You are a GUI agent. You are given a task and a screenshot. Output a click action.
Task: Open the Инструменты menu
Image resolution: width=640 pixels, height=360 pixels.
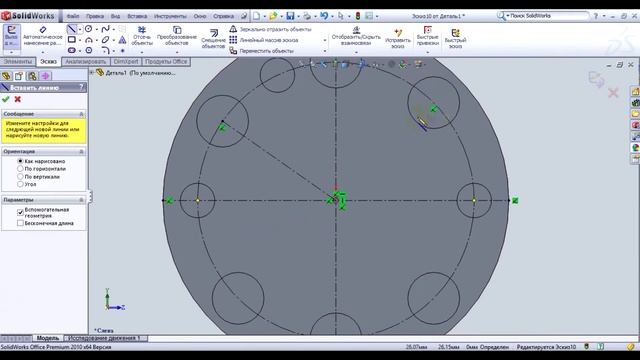170,16
